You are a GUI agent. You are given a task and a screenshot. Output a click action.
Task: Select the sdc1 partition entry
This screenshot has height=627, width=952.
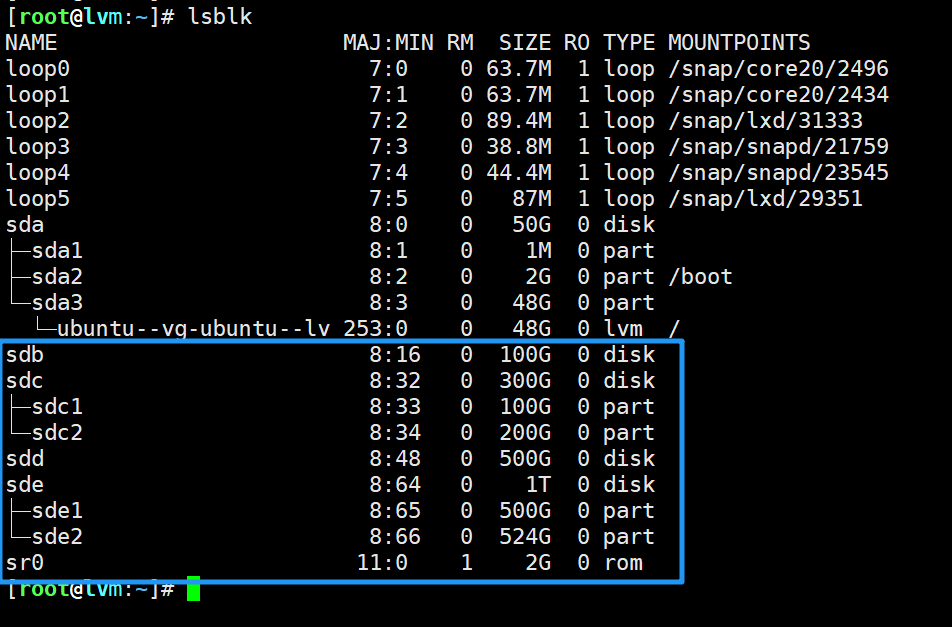[x=57, y=407]
